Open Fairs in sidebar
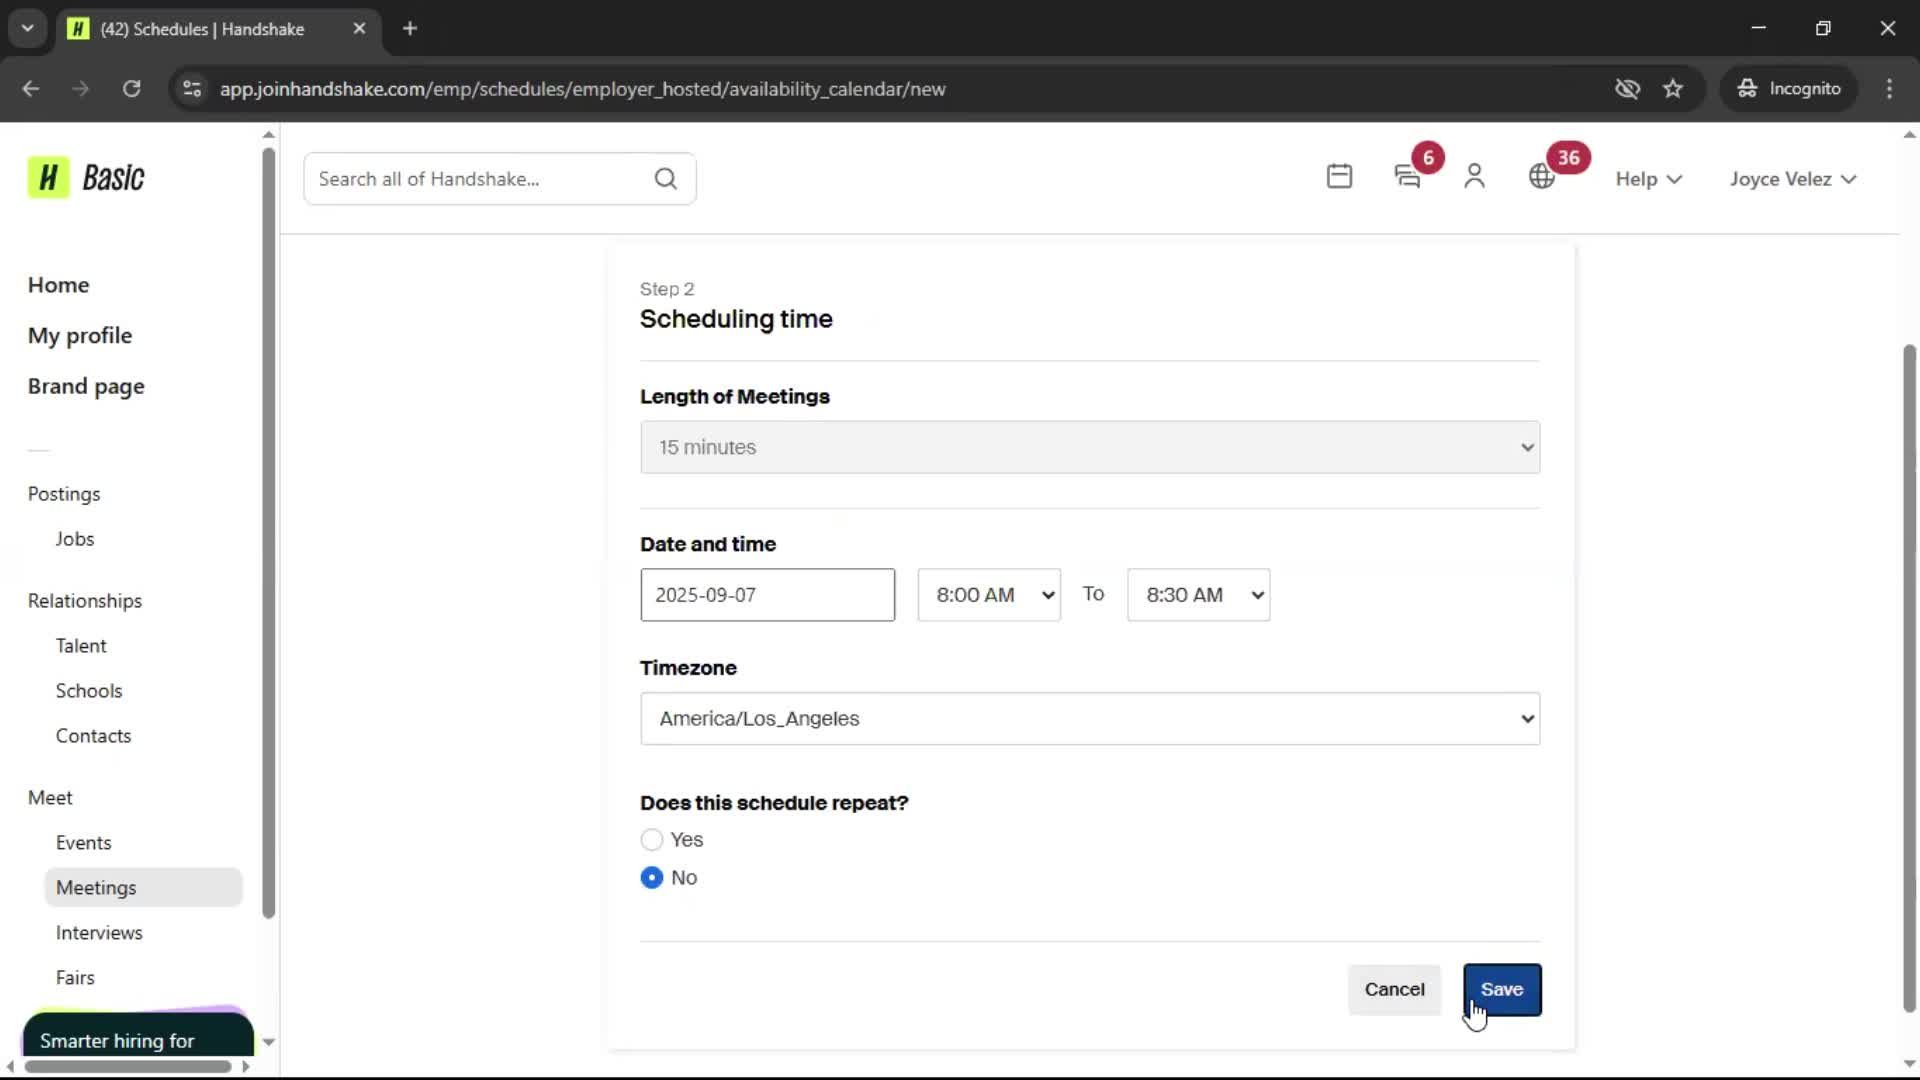This screenshot has width=1920, height=1080. [x=75, y=978]
